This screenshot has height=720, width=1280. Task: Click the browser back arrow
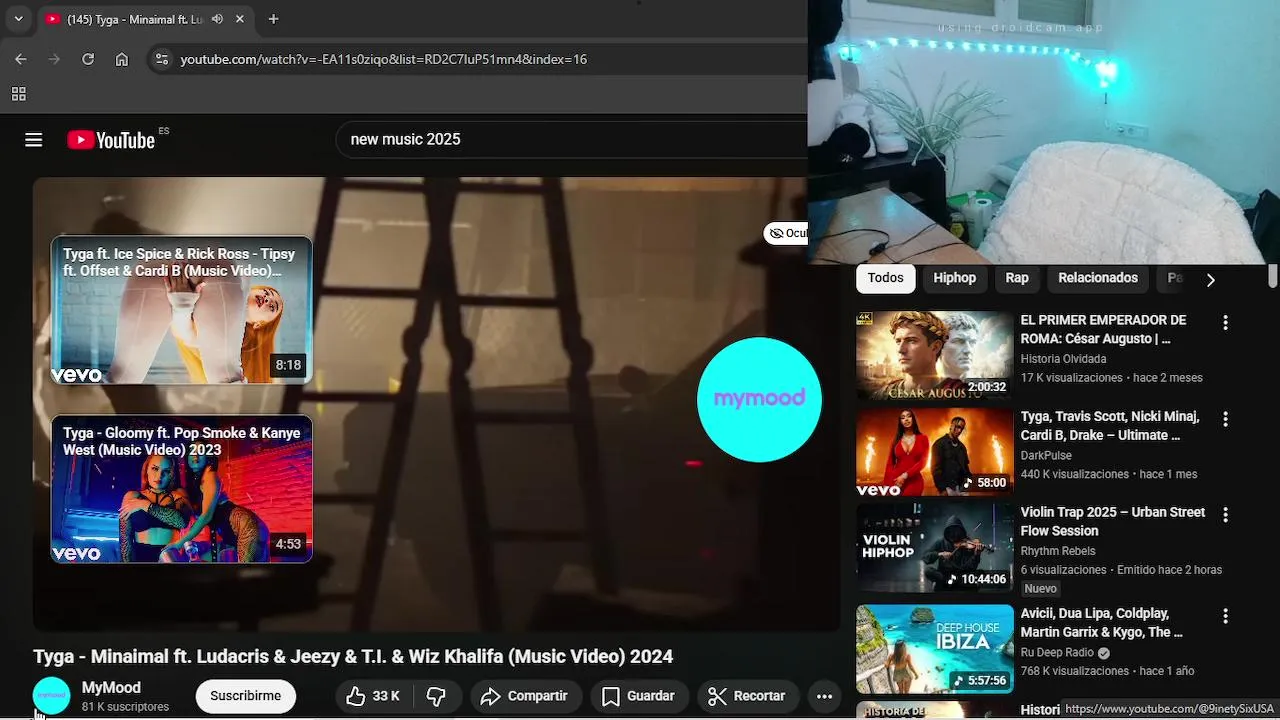point(20,59)
